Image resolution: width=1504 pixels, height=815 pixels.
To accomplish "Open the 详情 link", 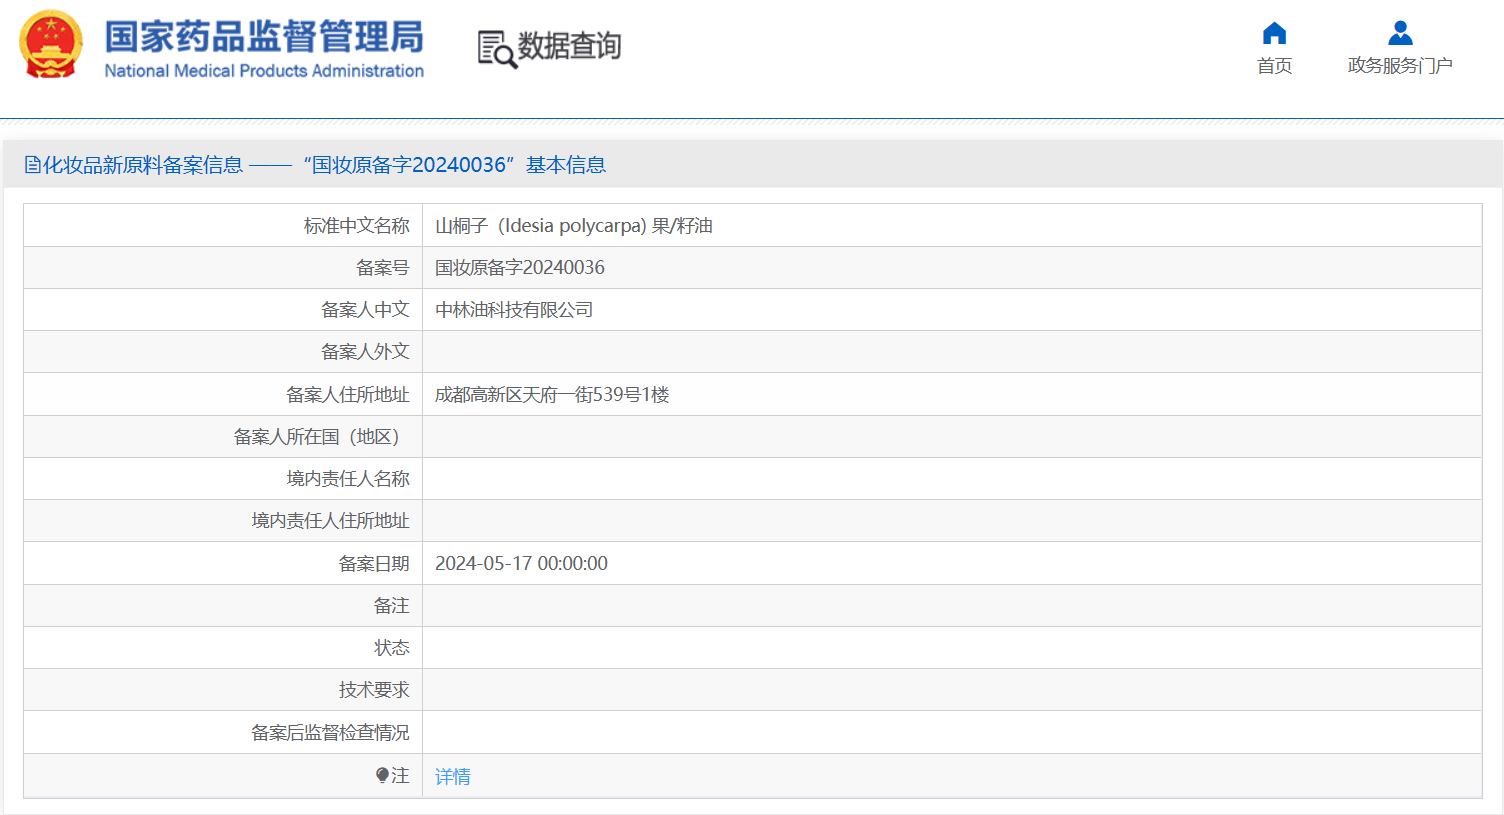I will point(453,776).
